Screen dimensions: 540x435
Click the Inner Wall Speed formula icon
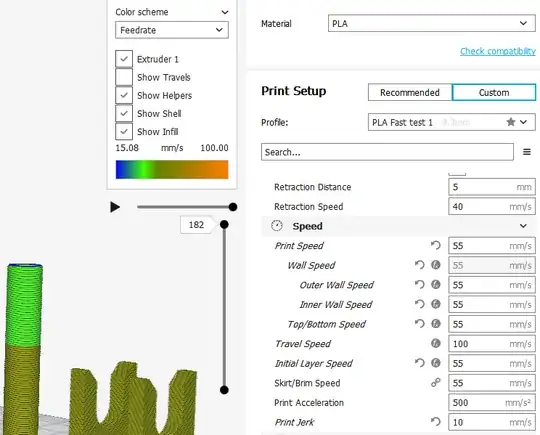[x=436, y=304]
